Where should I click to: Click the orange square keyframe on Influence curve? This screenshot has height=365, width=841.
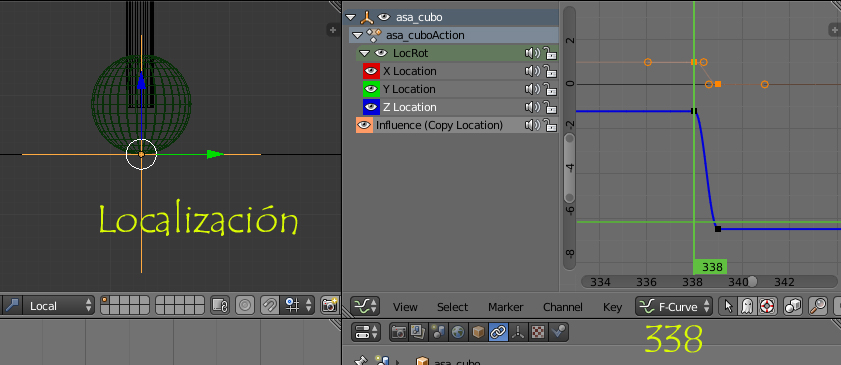[718, 84]
